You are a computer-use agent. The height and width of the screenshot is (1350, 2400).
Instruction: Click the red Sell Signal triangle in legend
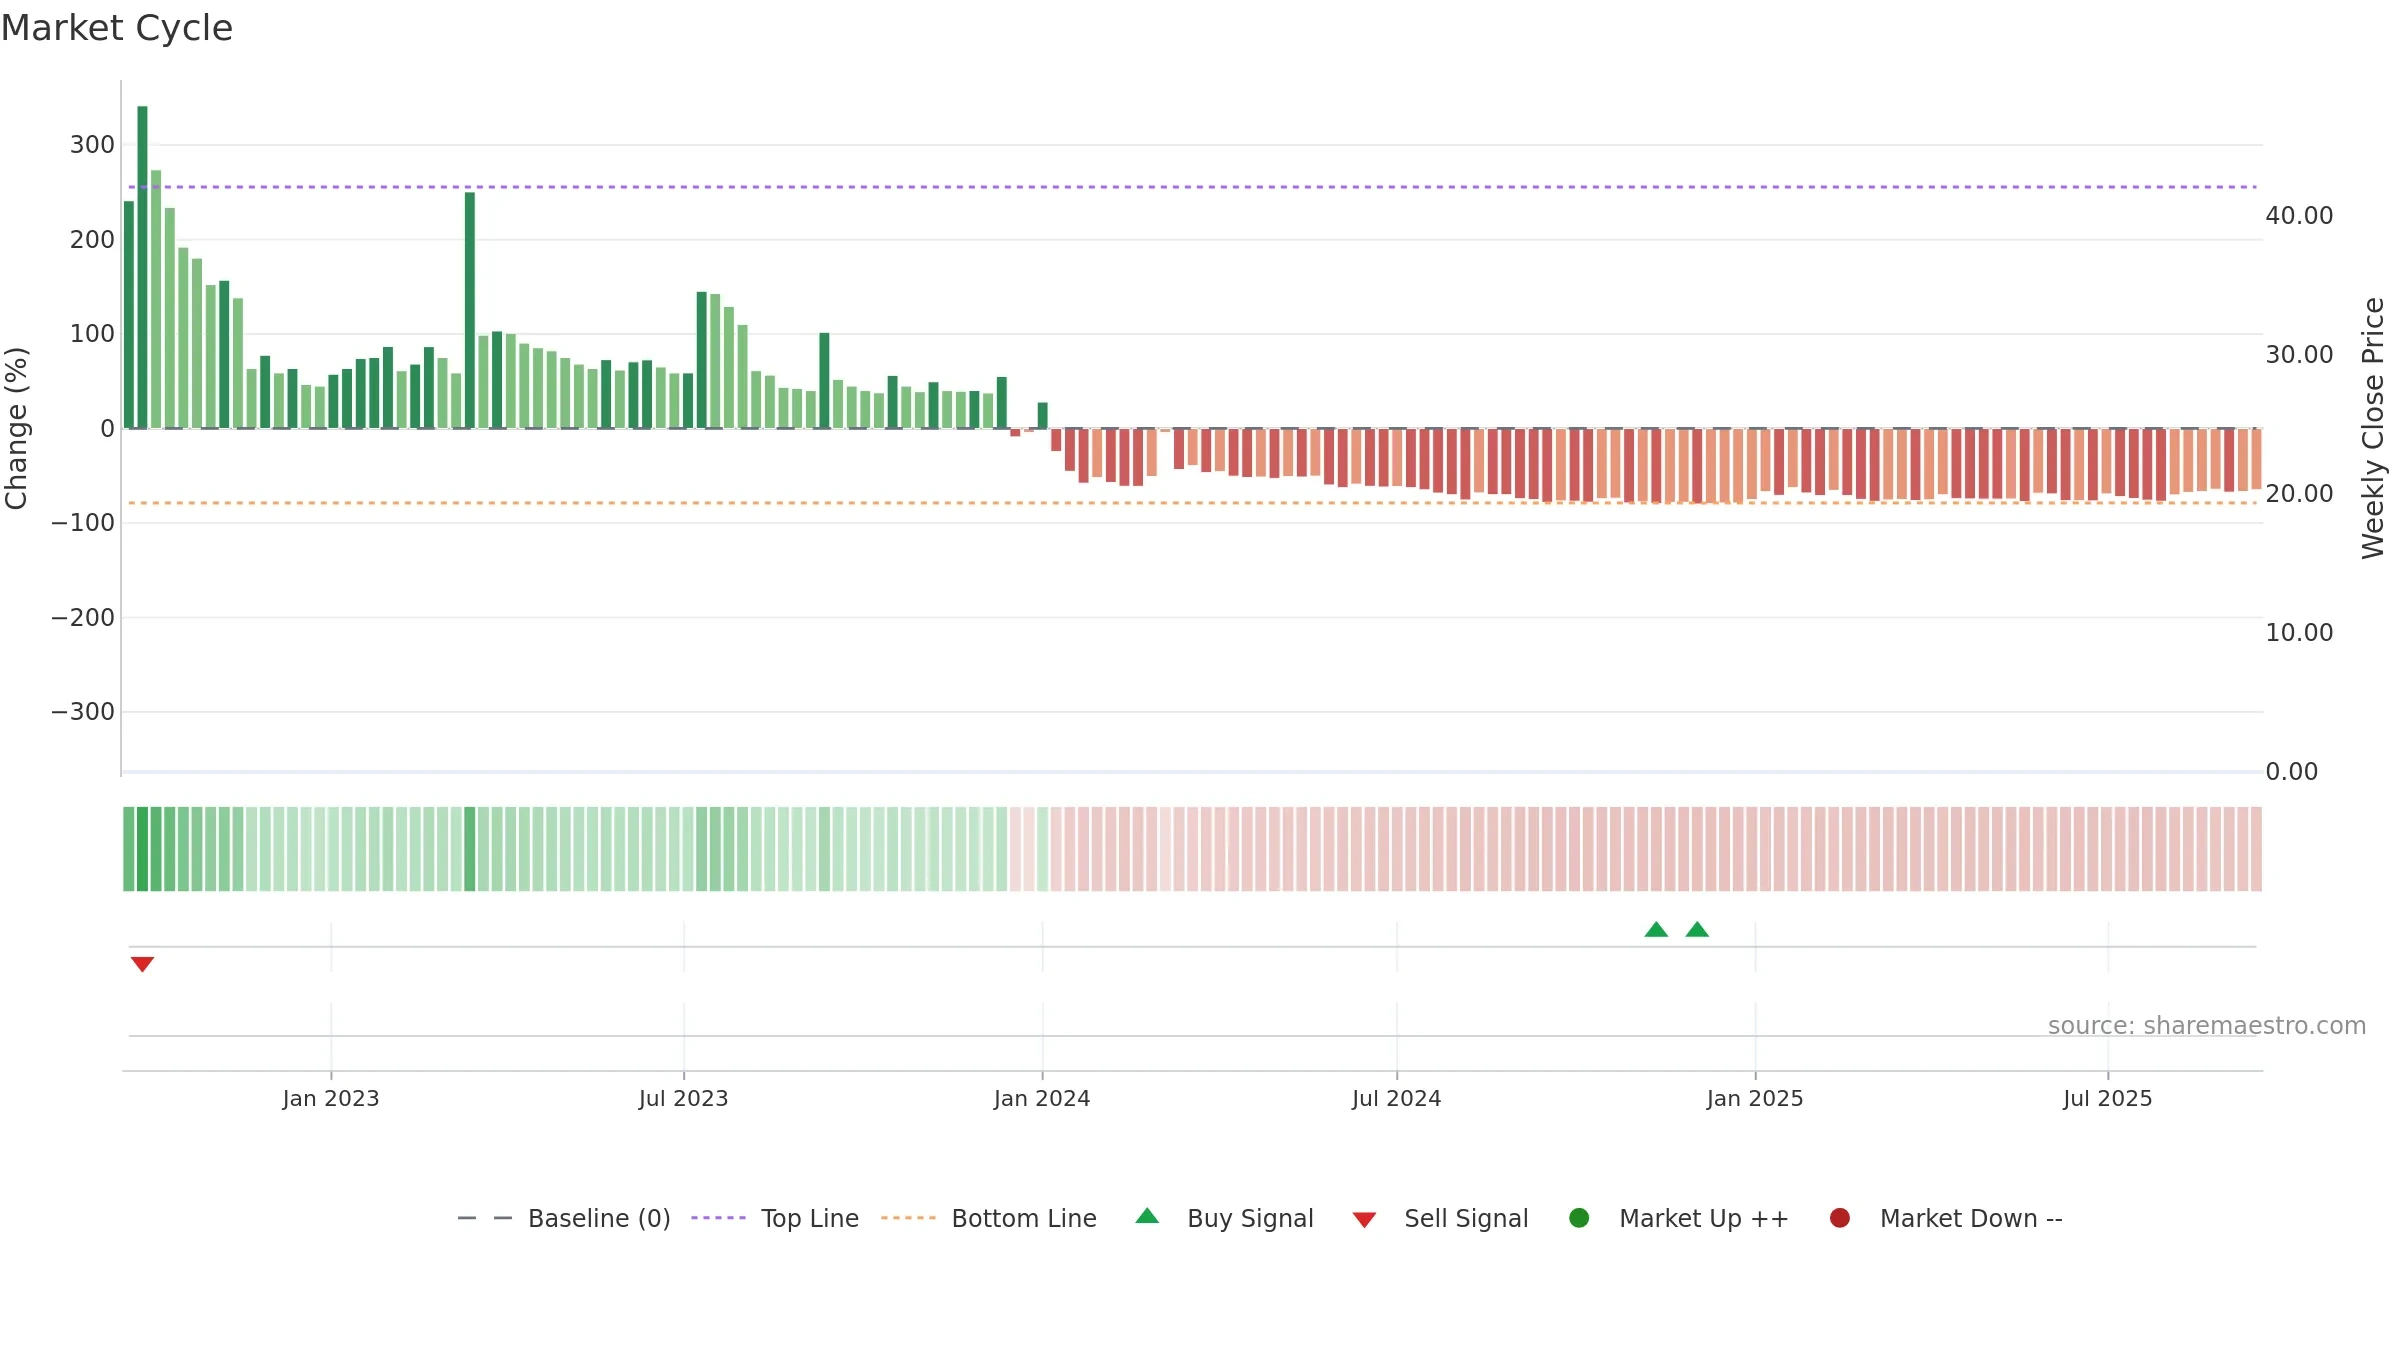pos(1364,1220)
